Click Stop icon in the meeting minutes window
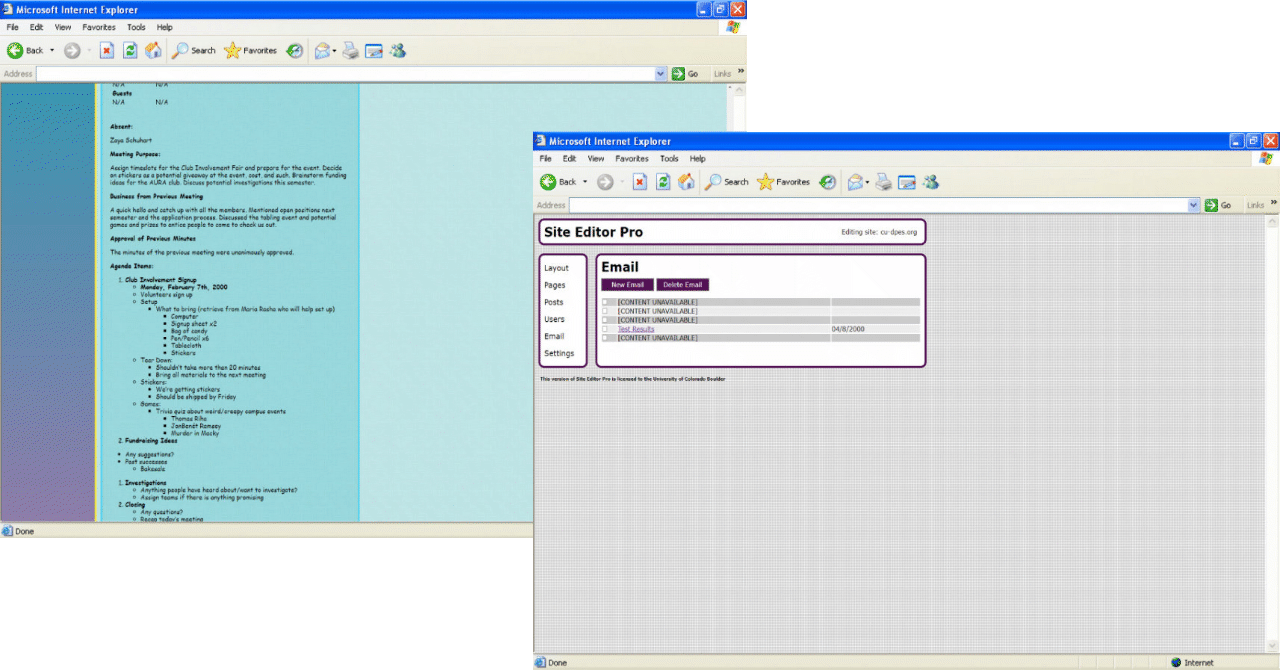Screen dimensions: 1280x670 pos(107,50)
